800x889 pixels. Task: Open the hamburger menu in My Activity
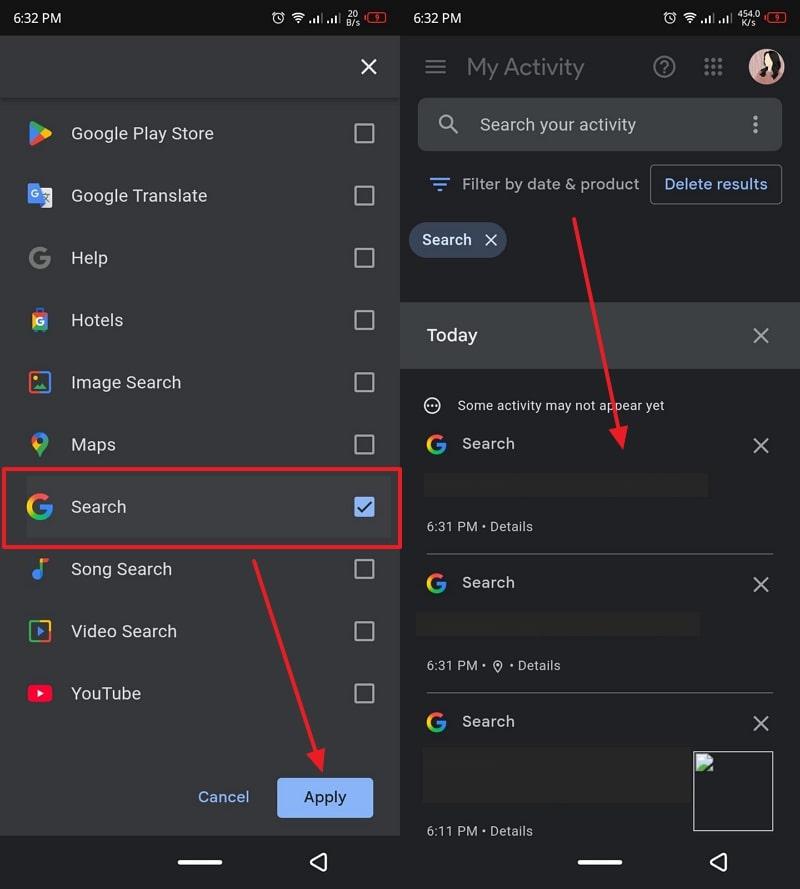coord(435,67)
